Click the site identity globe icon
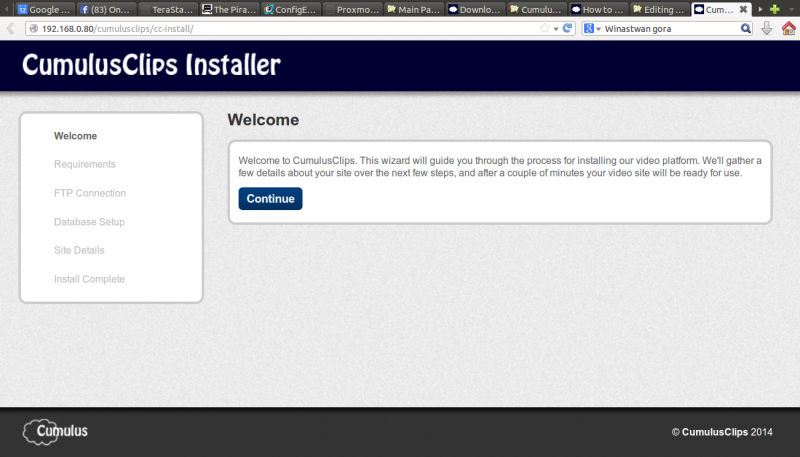This screenshot has height=457, width=800. pos(34,29)
